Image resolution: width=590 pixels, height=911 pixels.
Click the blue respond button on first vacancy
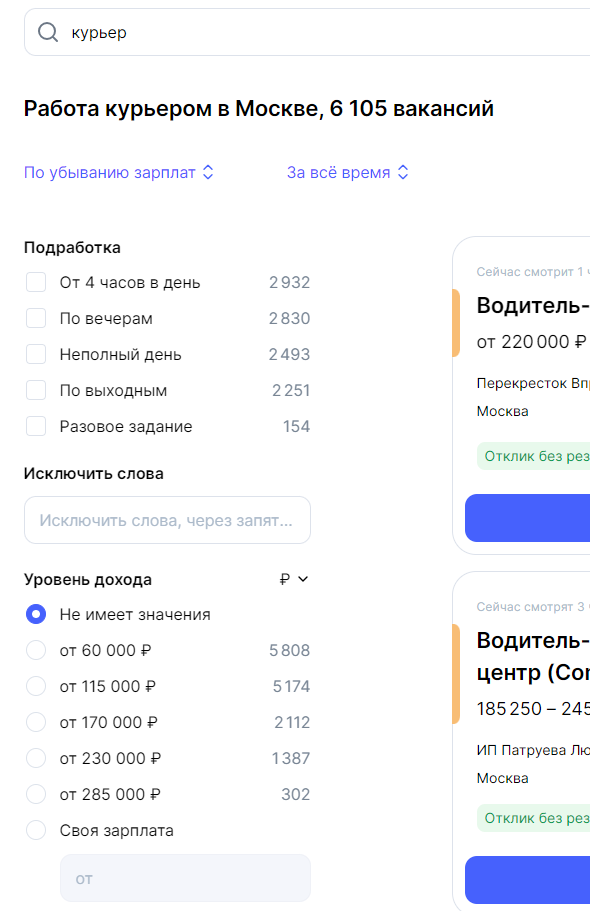point(527,518)
